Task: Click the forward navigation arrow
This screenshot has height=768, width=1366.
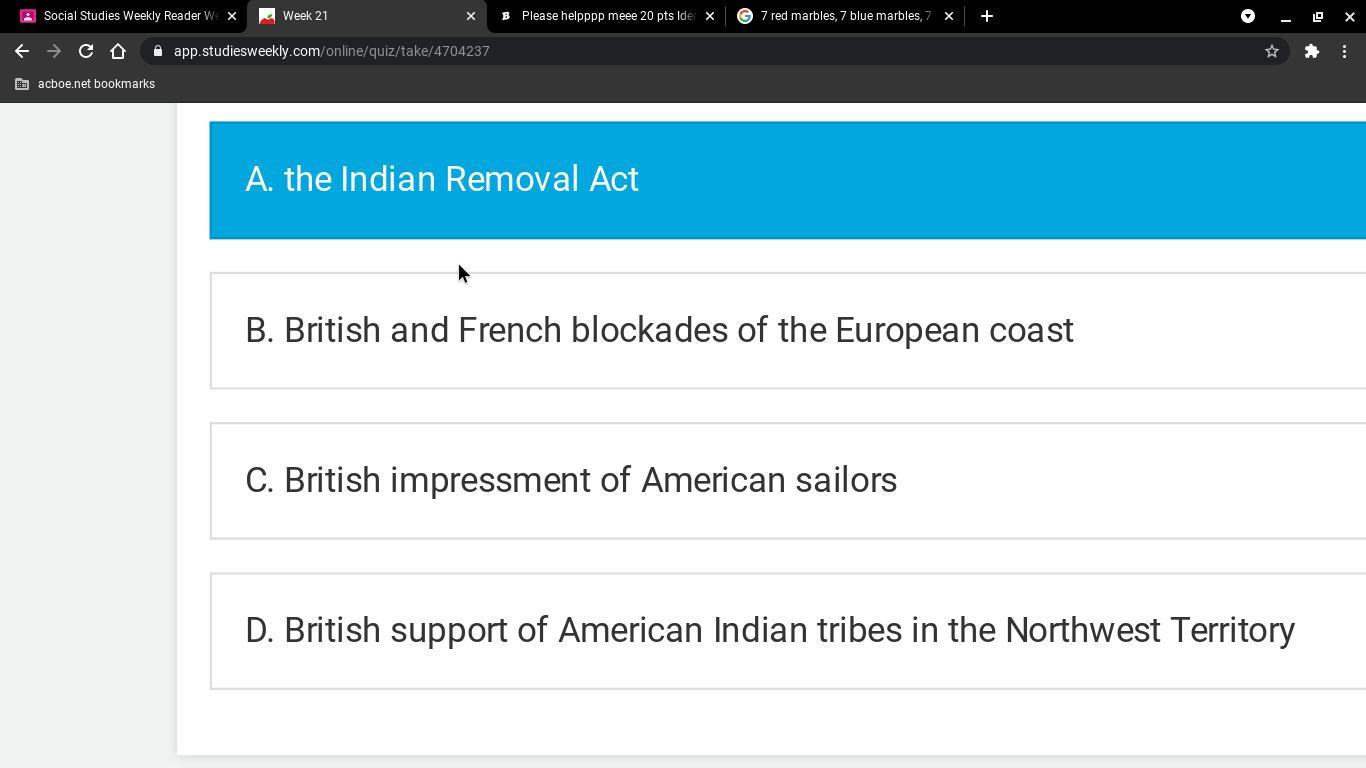Action: 54,51
